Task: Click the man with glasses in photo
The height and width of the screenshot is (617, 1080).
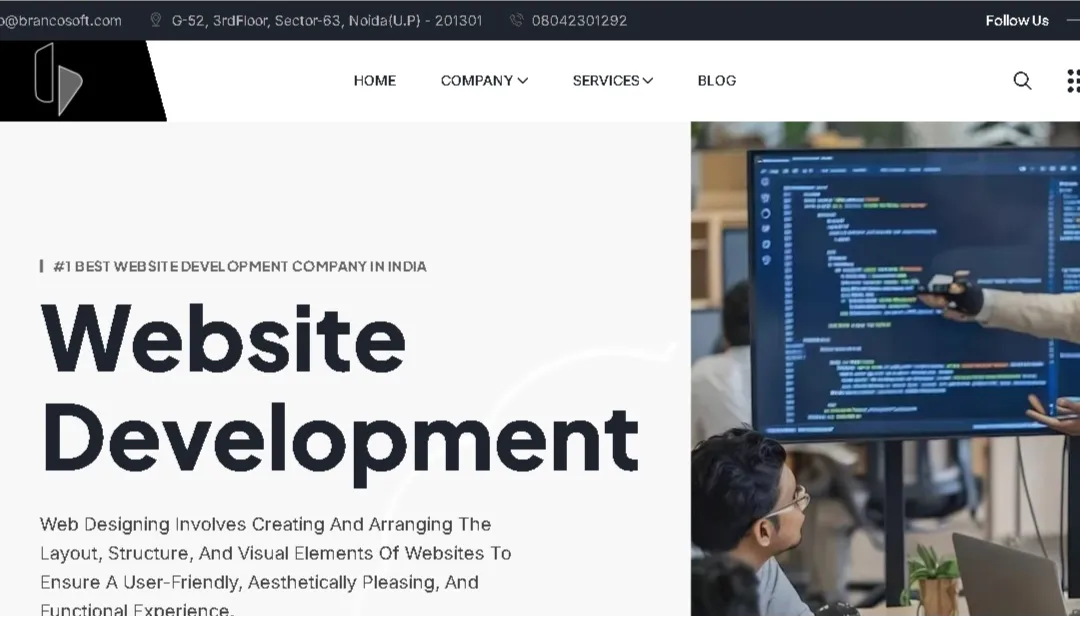Action: [x=750, y=520]
